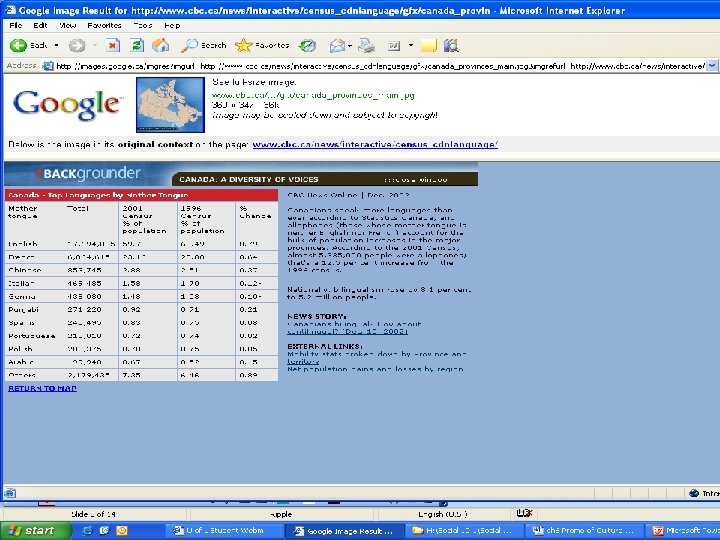This screenshot has width=720, height=540.
Task: Open the File menu
Action: click(16, 25)
